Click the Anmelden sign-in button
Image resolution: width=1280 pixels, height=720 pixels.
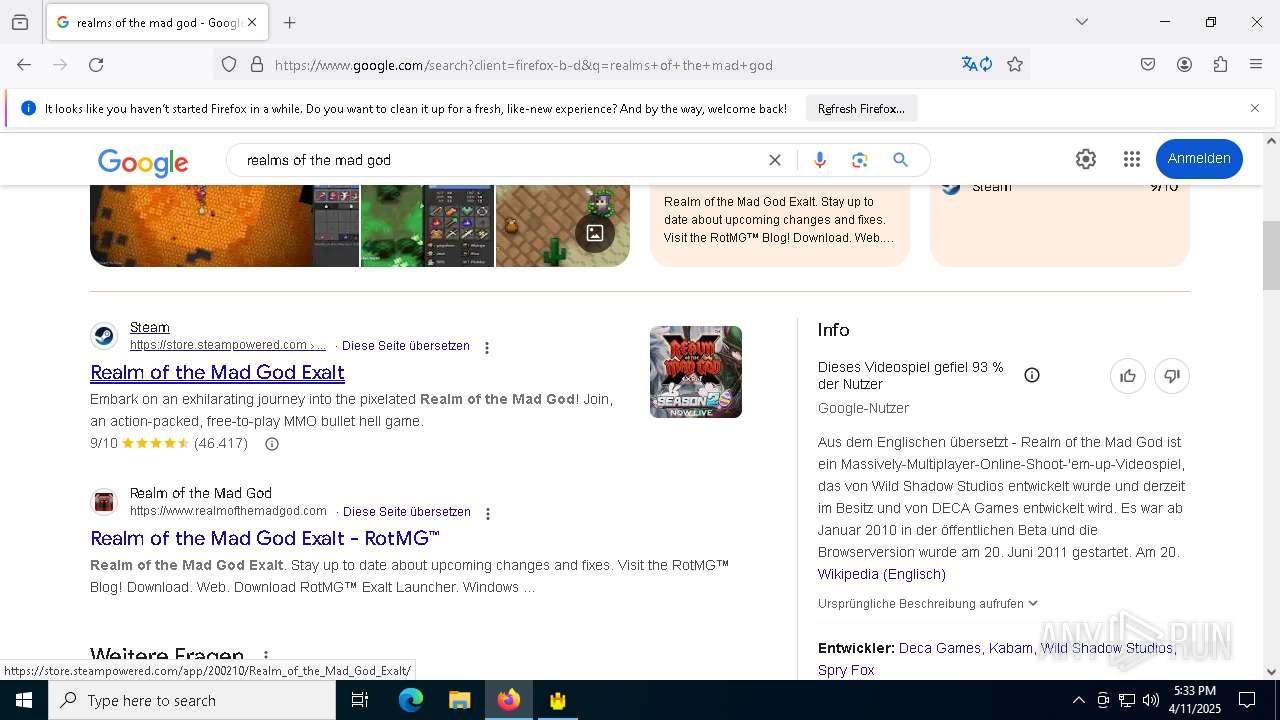pos(1199,159)
